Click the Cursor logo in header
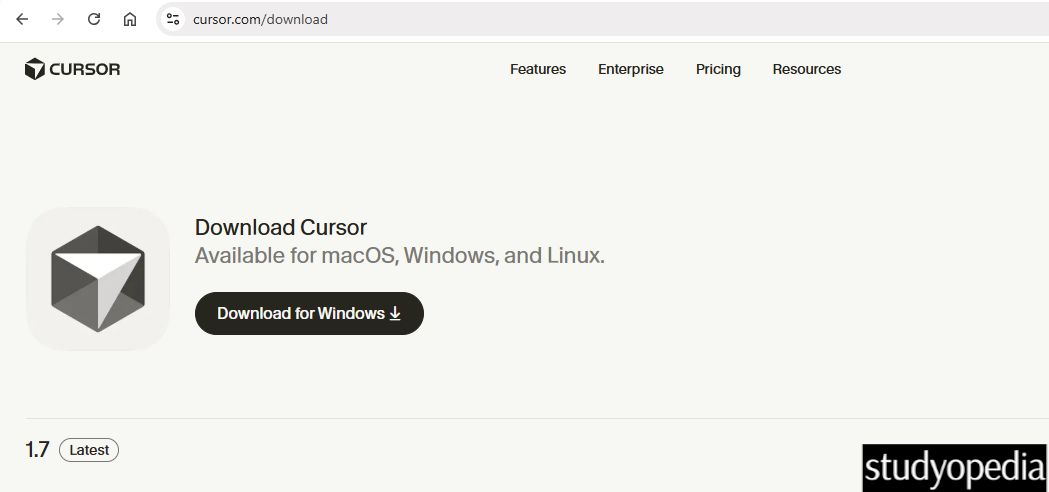Image resolution: width=1049 pixels, height=492 pixels. (72, 69)
